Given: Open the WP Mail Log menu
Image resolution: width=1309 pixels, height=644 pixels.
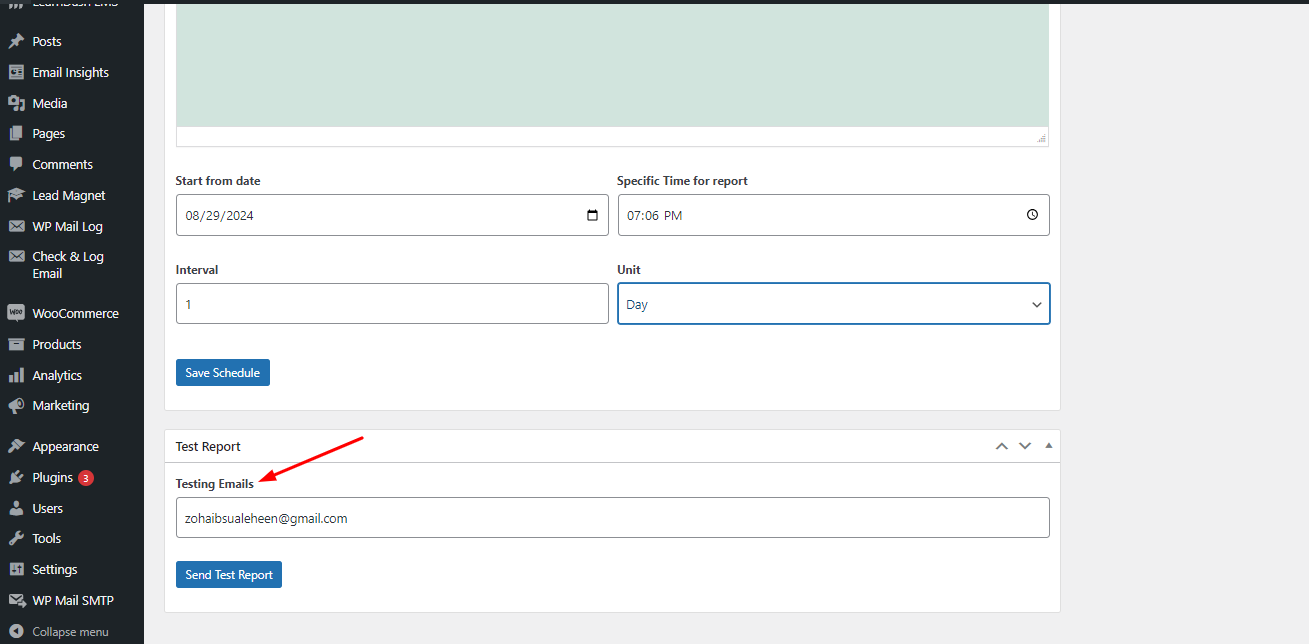Looking at the screenshot, I should pos(67,227).
